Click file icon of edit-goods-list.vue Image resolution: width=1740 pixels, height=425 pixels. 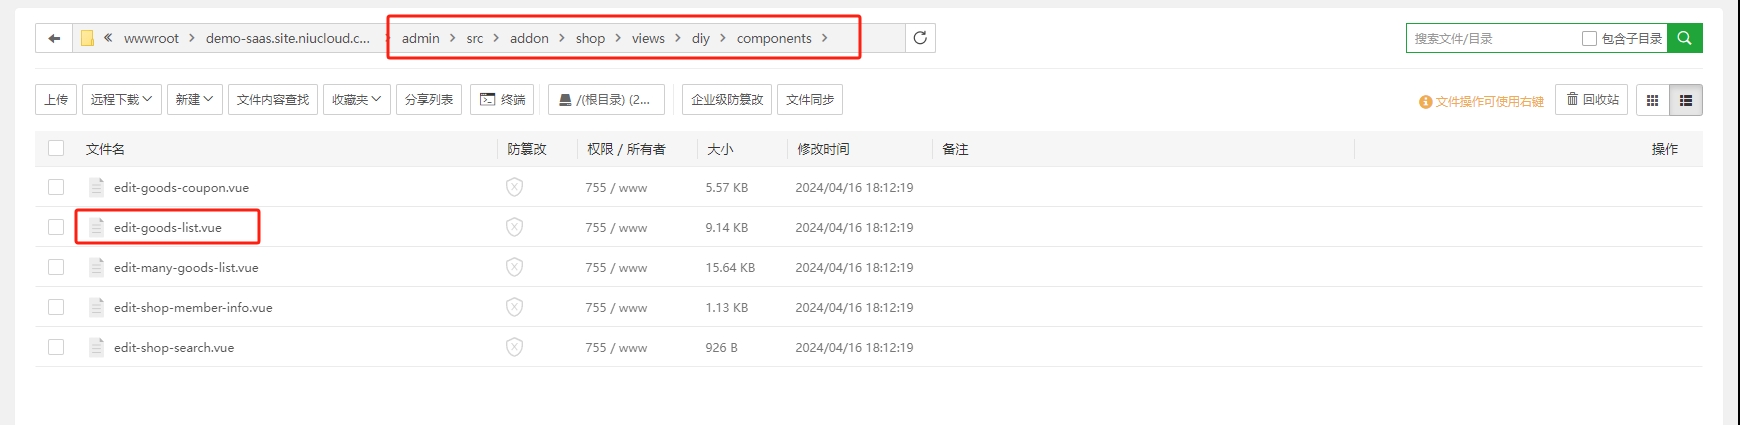[x=97, y=227]
